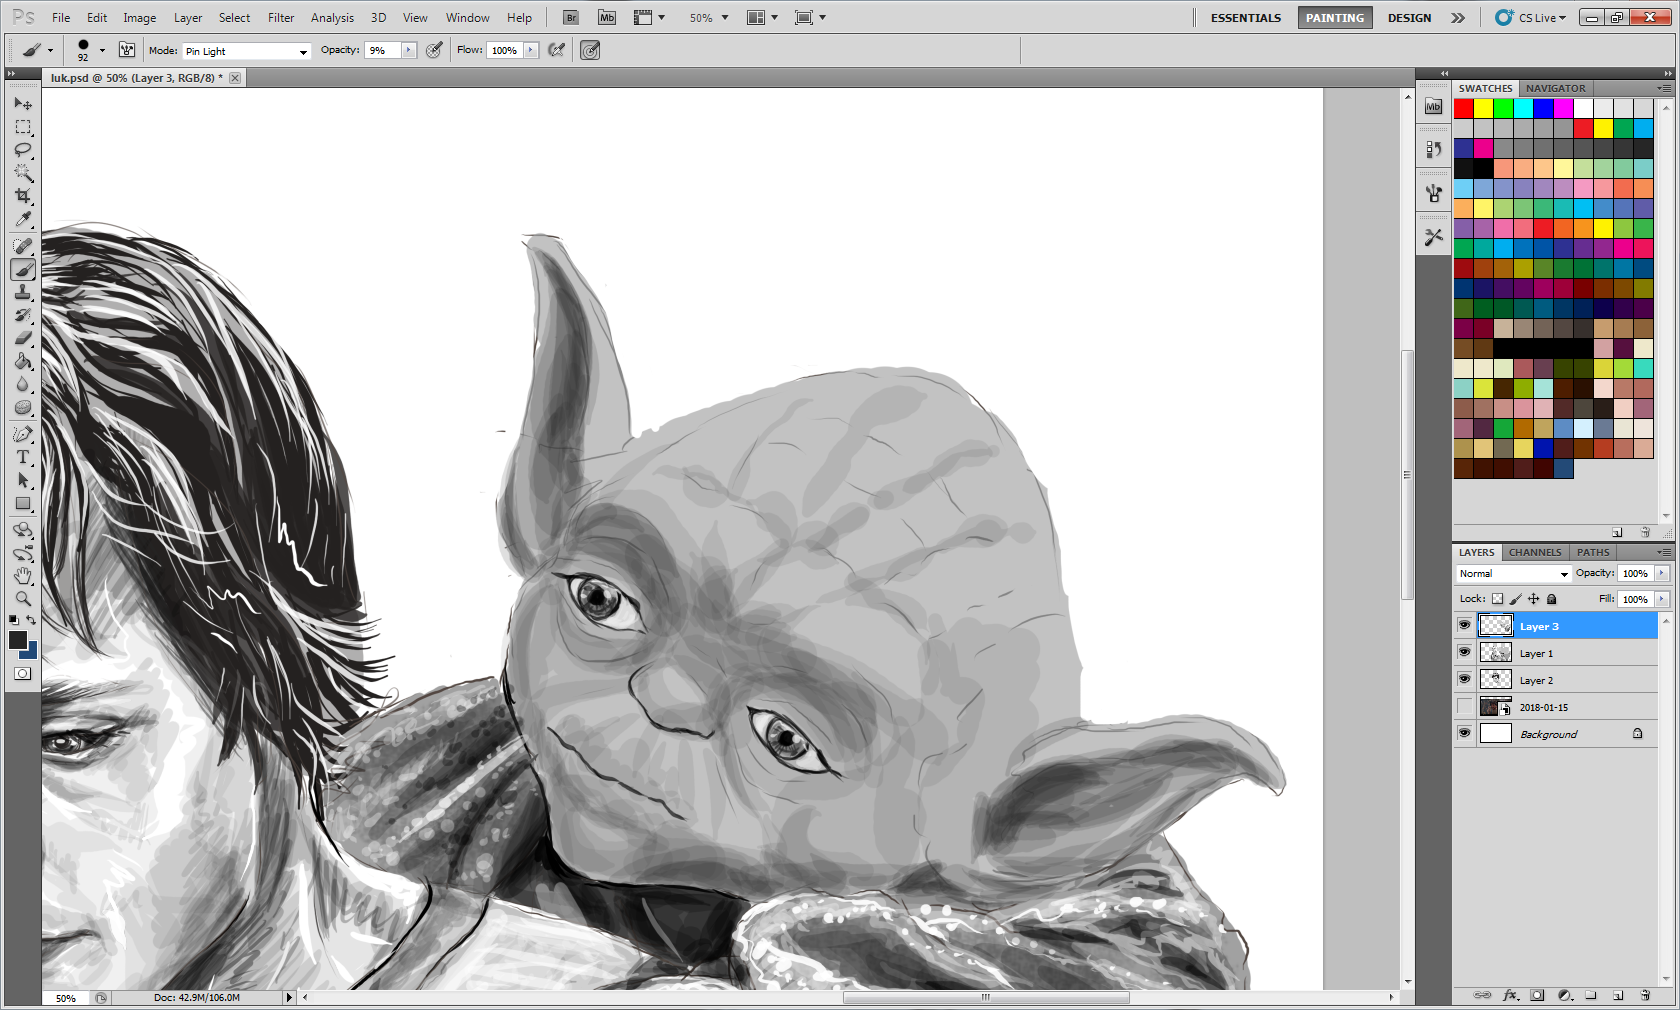1680x1010 pixels.
Task: Select the Sponge tool
Action: click(x=23, y=407)
